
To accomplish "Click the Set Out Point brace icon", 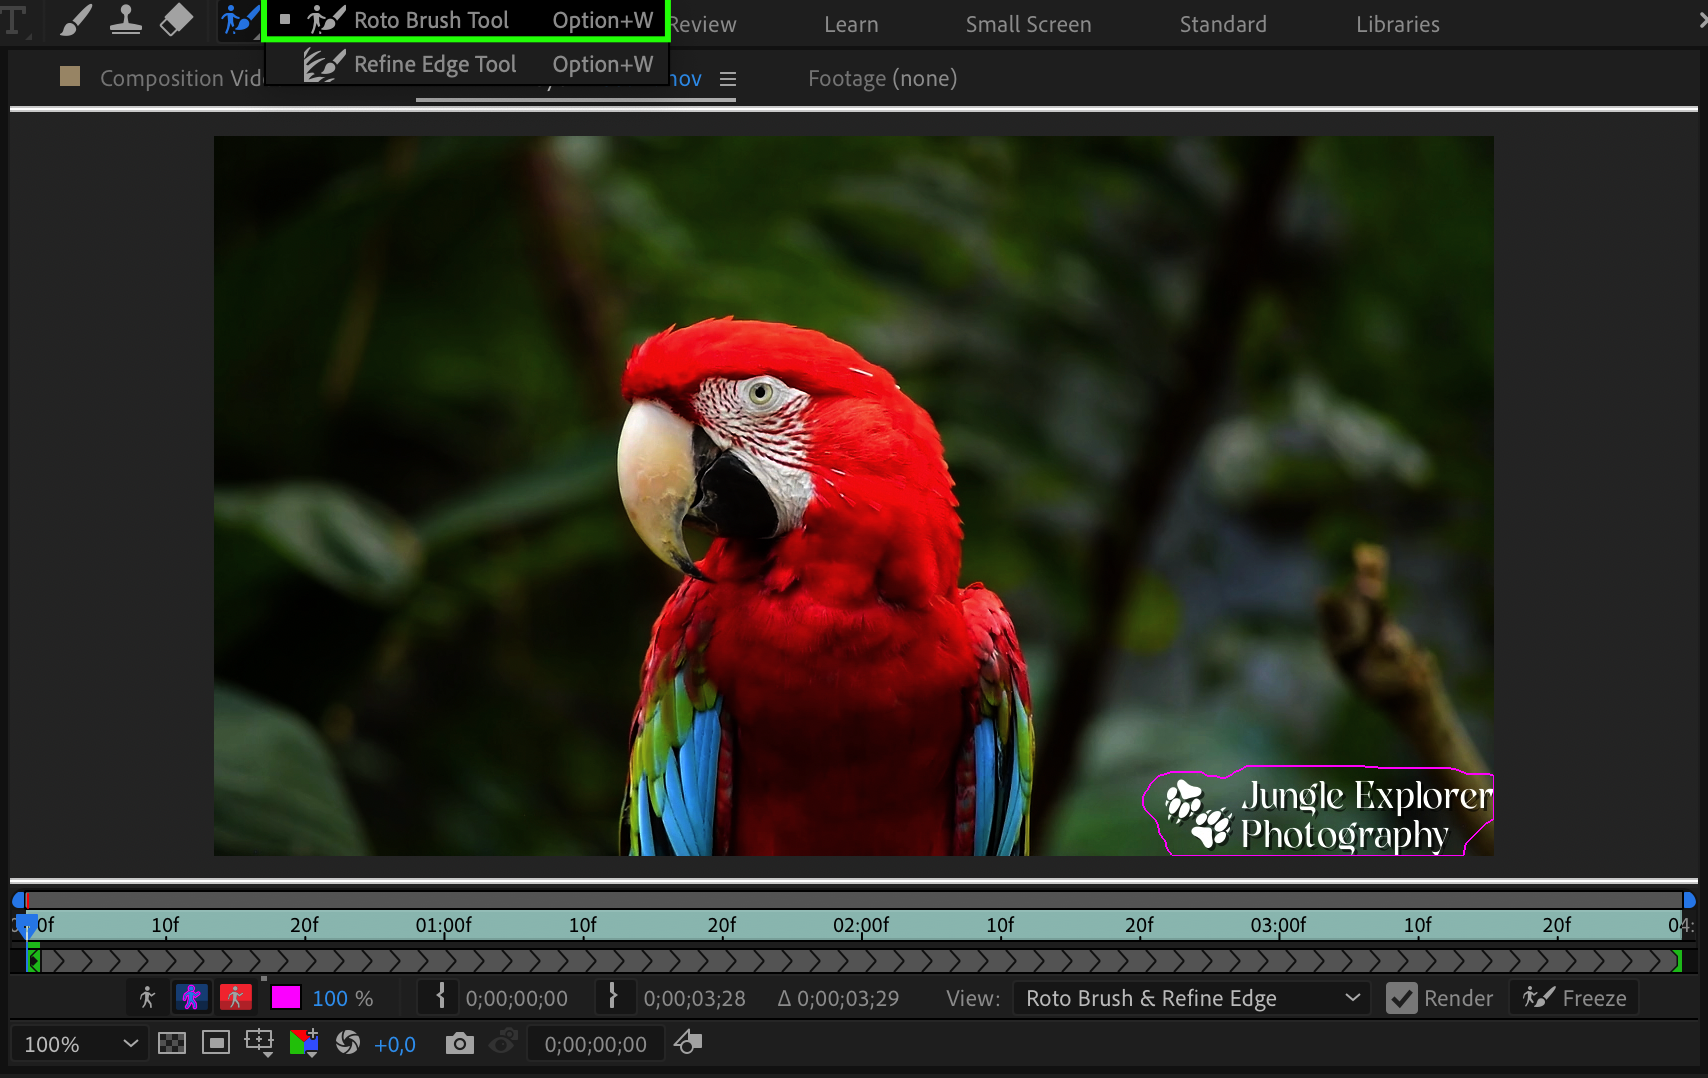I will point(613,997).
